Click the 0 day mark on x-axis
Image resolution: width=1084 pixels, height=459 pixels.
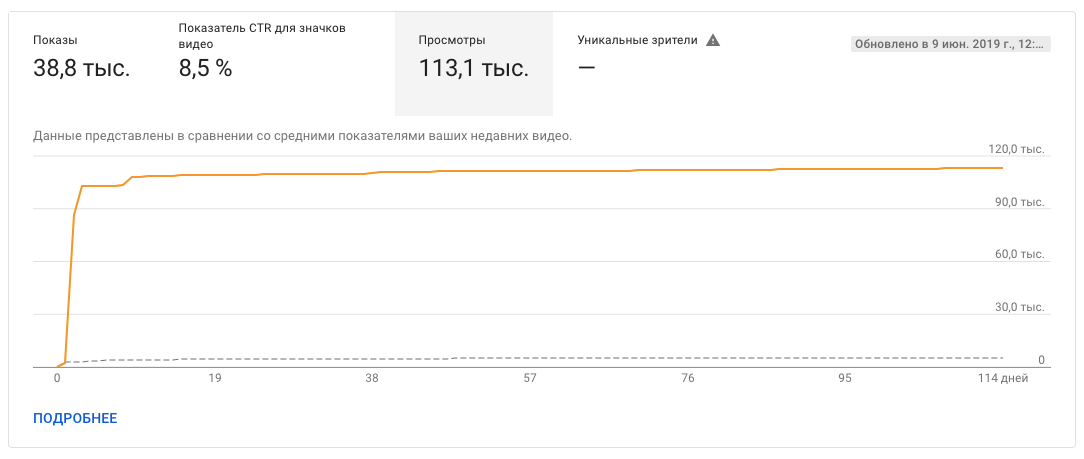(57, 379)
